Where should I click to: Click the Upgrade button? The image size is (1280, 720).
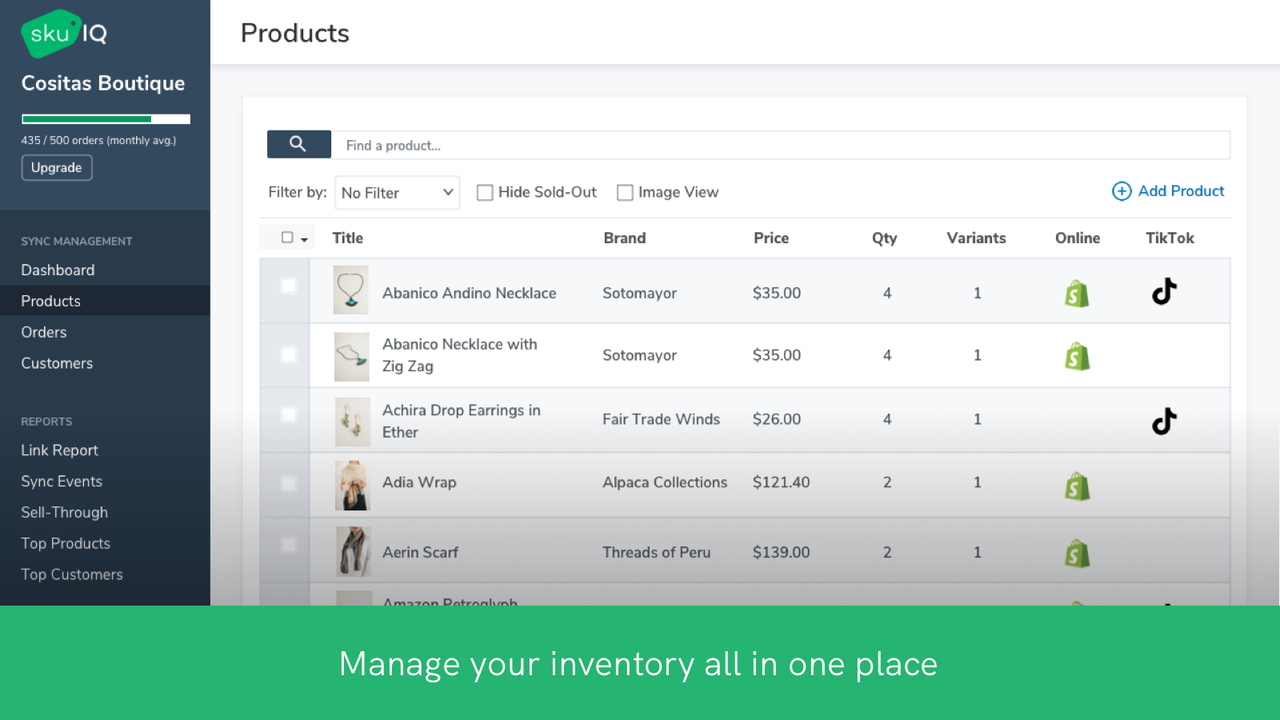point(56,167)
